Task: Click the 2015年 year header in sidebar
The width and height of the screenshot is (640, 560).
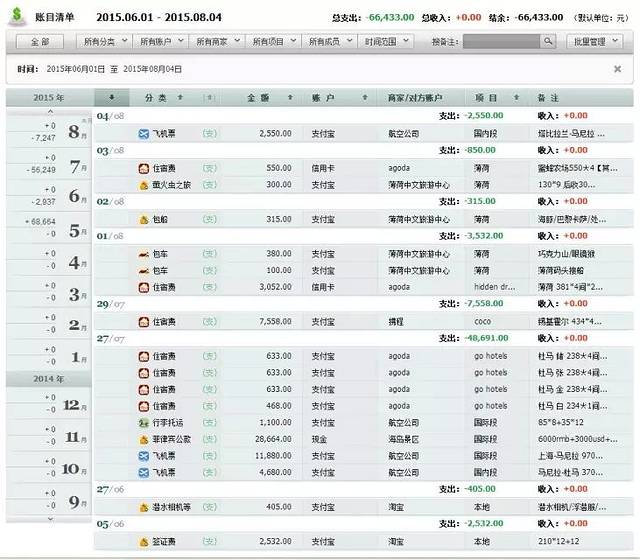Action: point(48,98)
